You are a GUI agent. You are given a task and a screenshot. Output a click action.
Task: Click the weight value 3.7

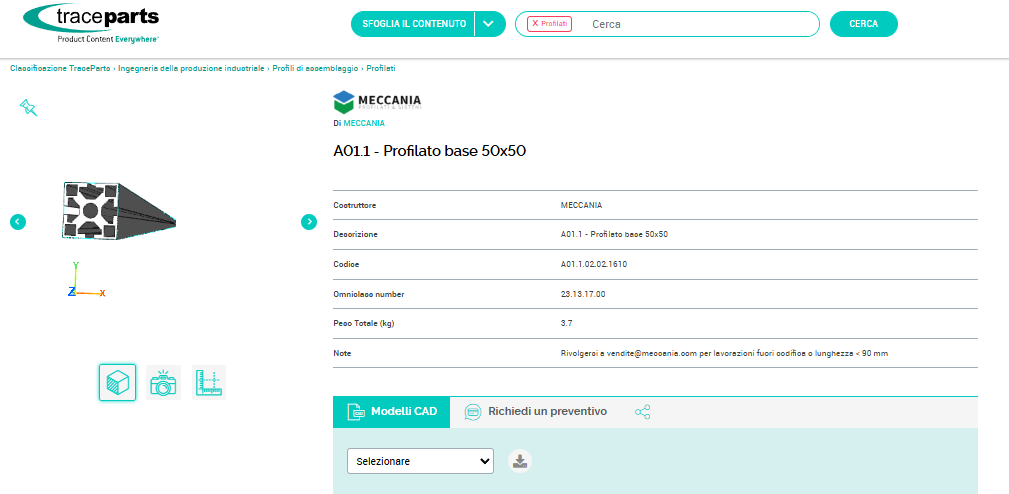(566, 324)
